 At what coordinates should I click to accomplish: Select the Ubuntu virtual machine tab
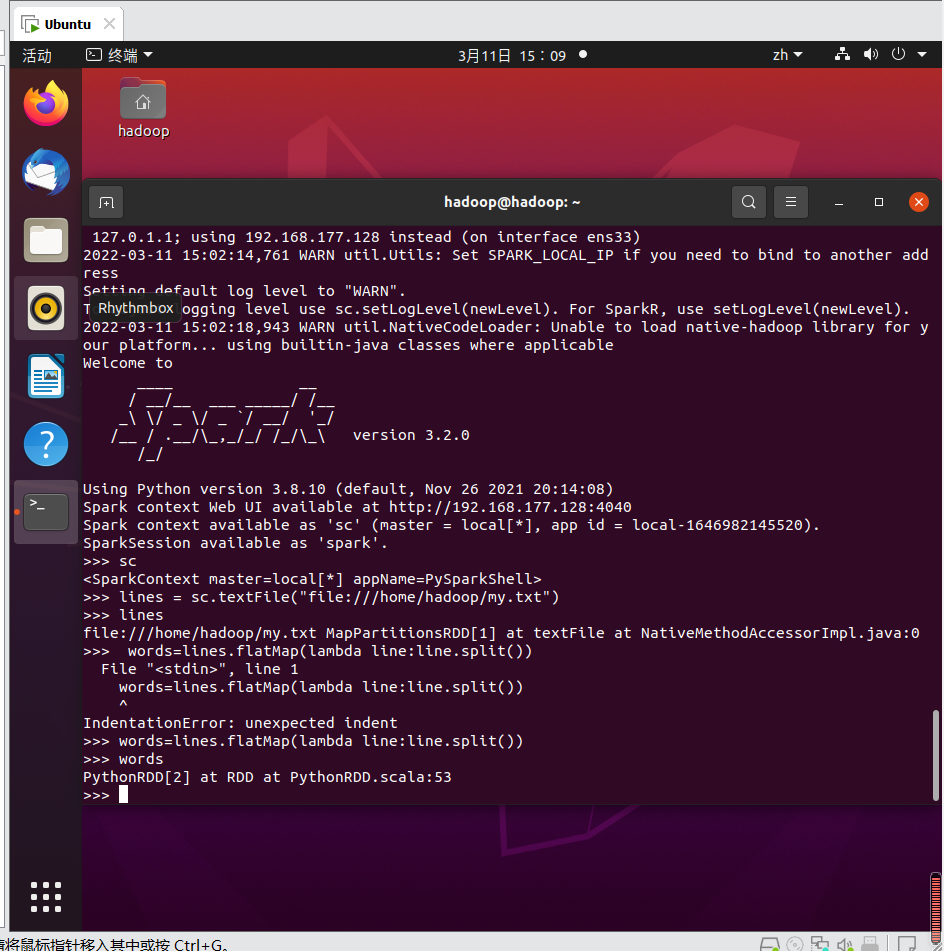(67, 24)
